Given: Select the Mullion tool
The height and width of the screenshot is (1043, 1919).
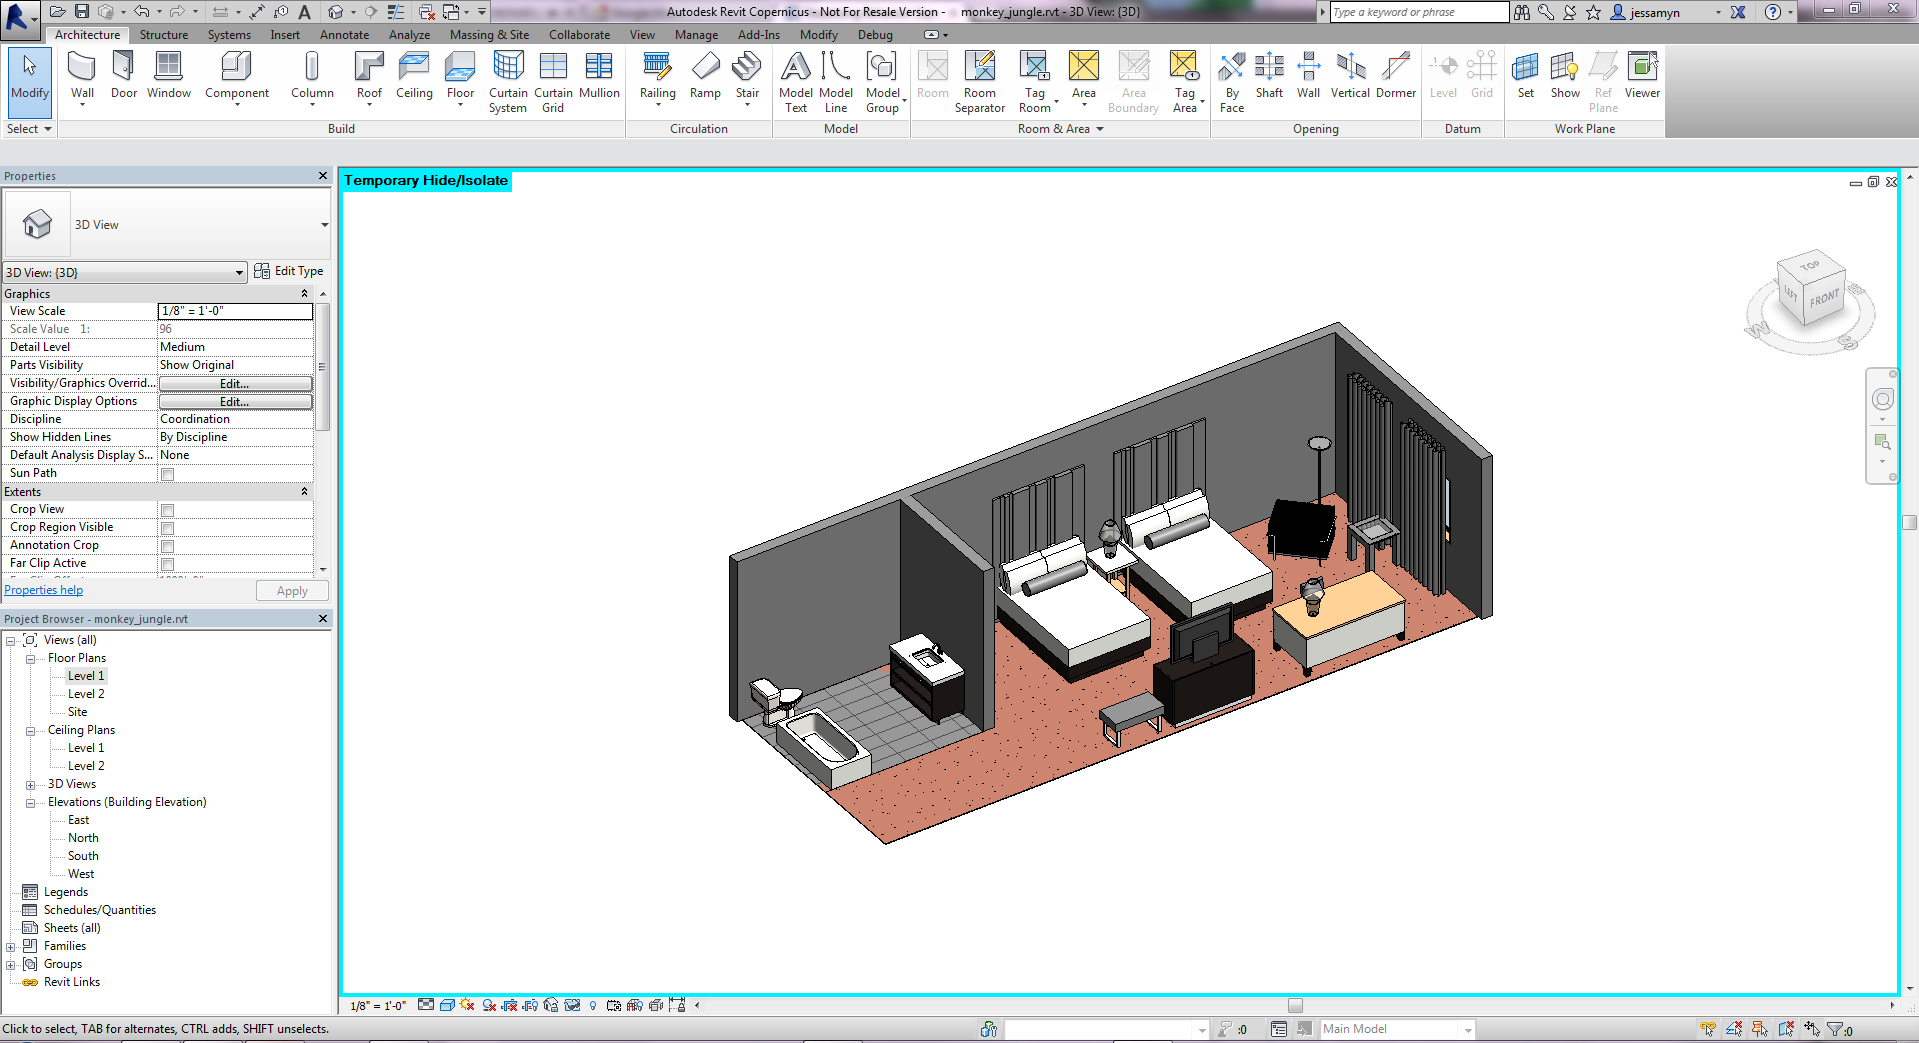Looking at the screenshot, I should tap(599, 77).
